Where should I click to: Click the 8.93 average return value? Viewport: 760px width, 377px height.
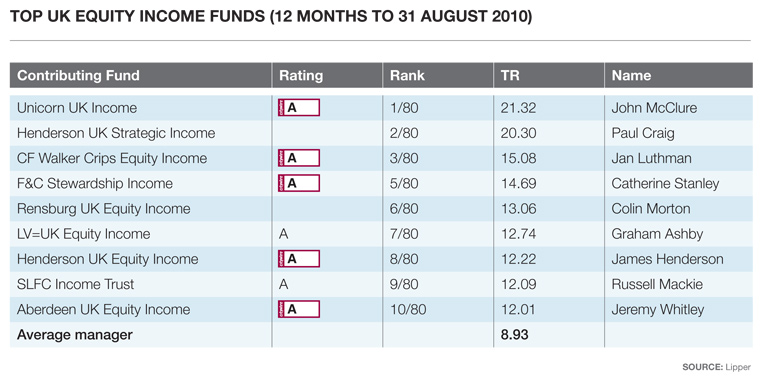click(515, 334)
